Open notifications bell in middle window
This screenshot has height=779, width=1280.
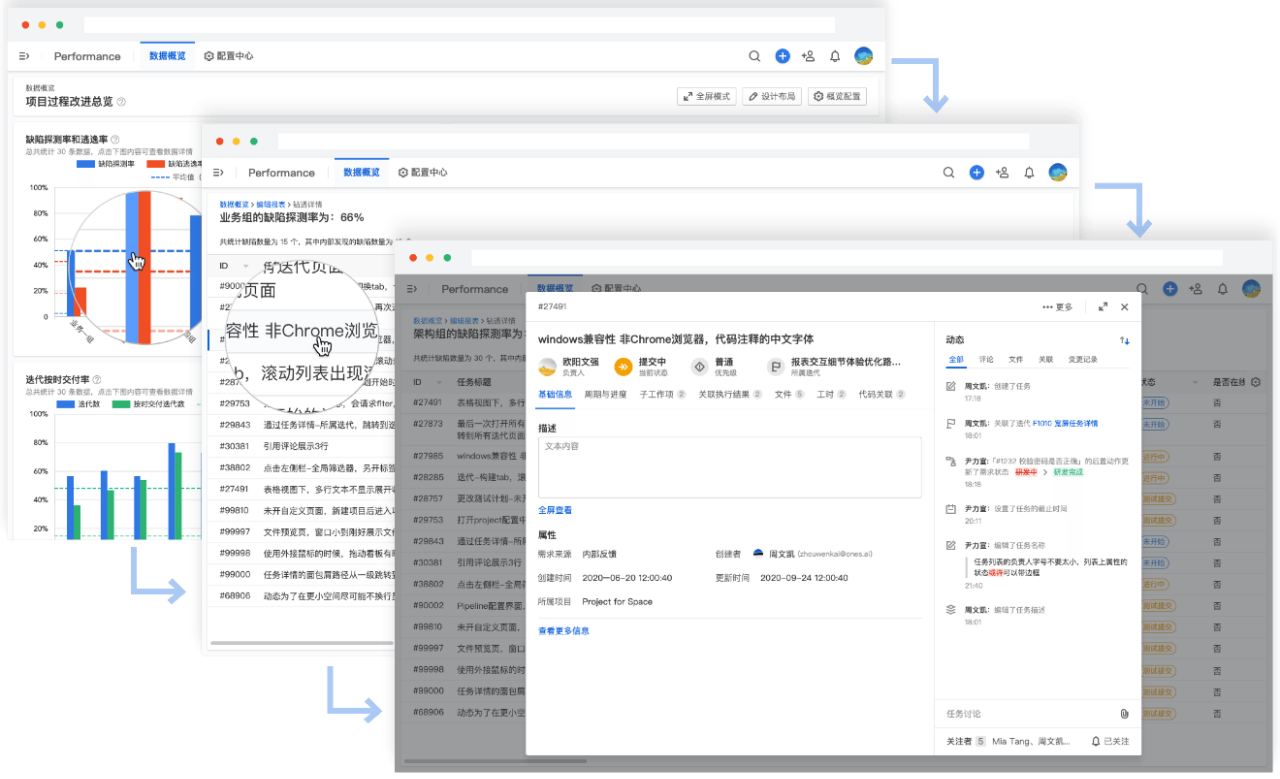click(x=1029, y=173)
